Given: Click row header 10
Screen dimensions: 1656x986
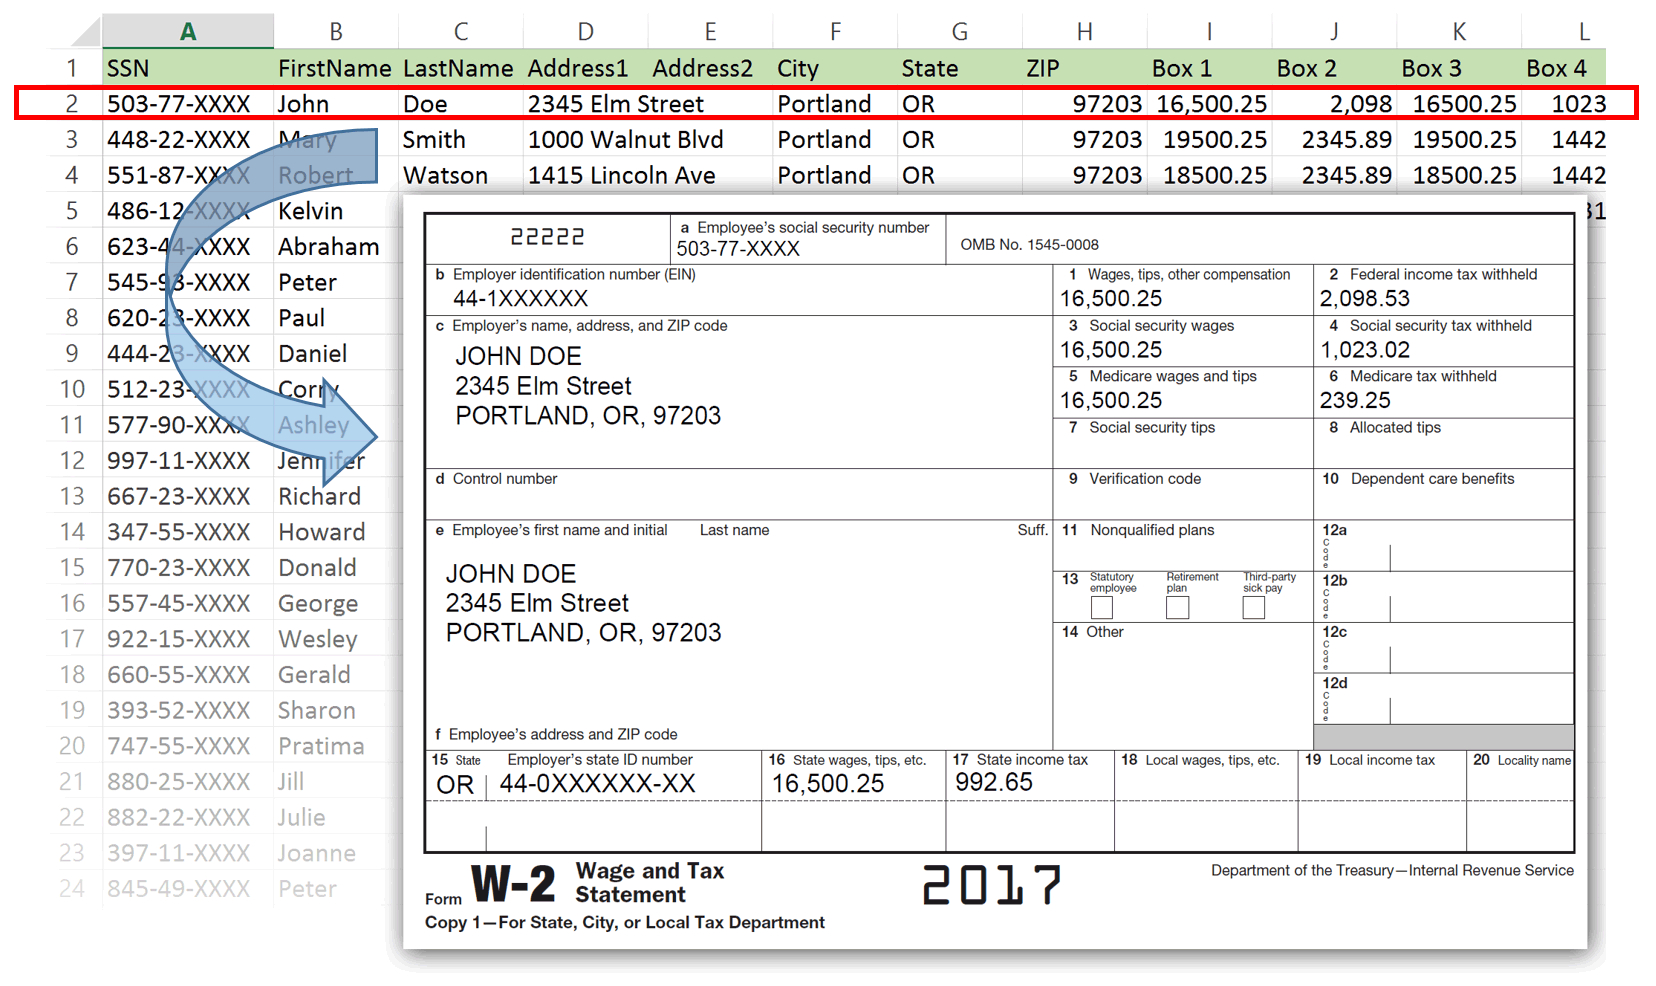Looking at the screenshot, I should 72,389.
